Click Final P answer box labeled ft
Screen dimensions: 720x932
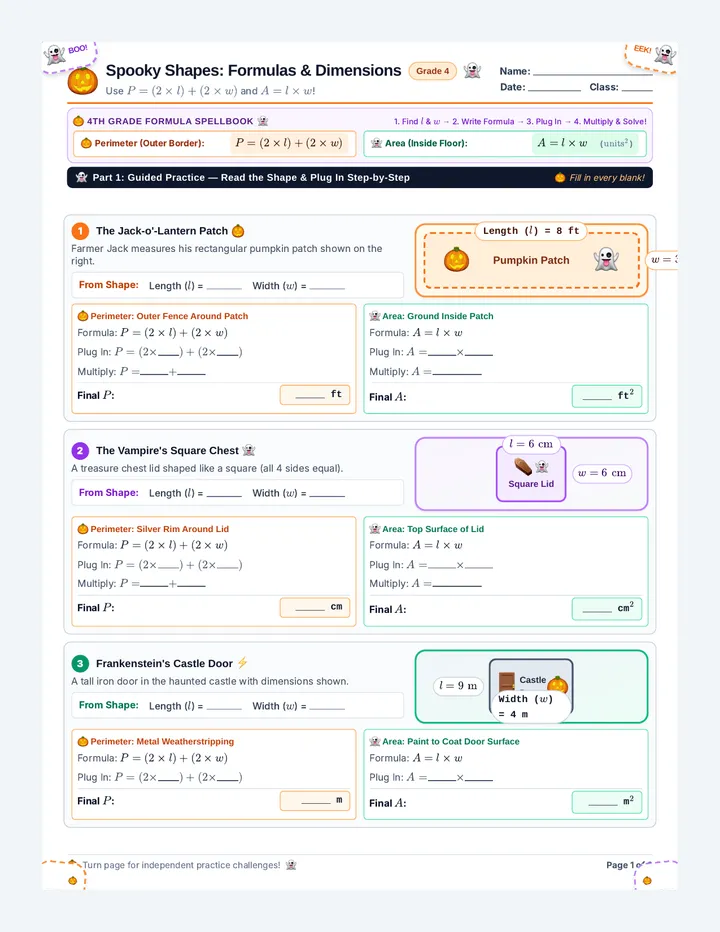[x=315, y=395]
